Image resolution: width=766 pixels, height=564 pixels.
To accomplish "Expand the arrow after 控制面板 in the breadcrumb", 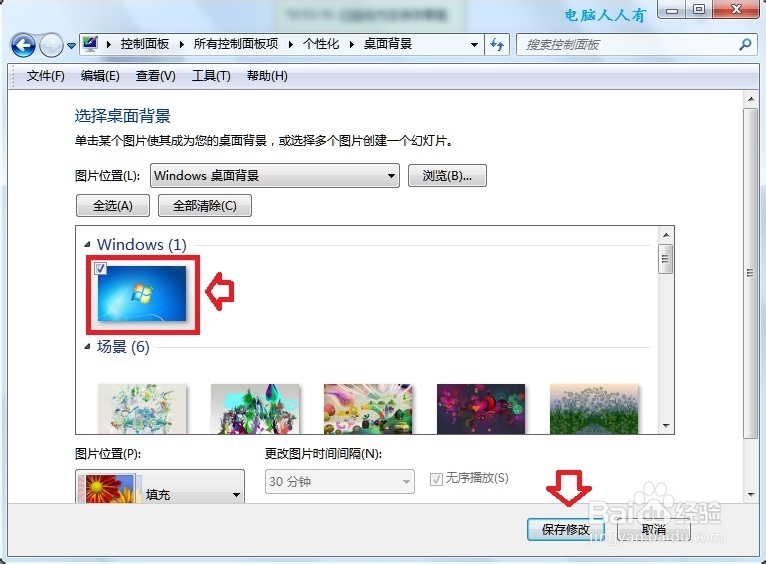I will pos(182,45).
